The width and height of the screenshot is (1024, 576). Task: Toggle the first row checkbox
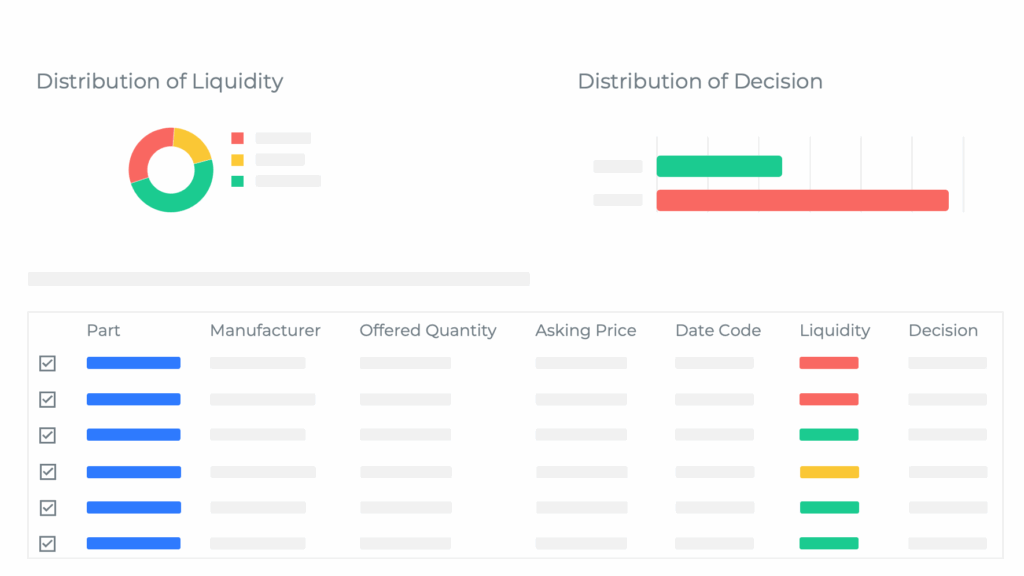(47, 363)
